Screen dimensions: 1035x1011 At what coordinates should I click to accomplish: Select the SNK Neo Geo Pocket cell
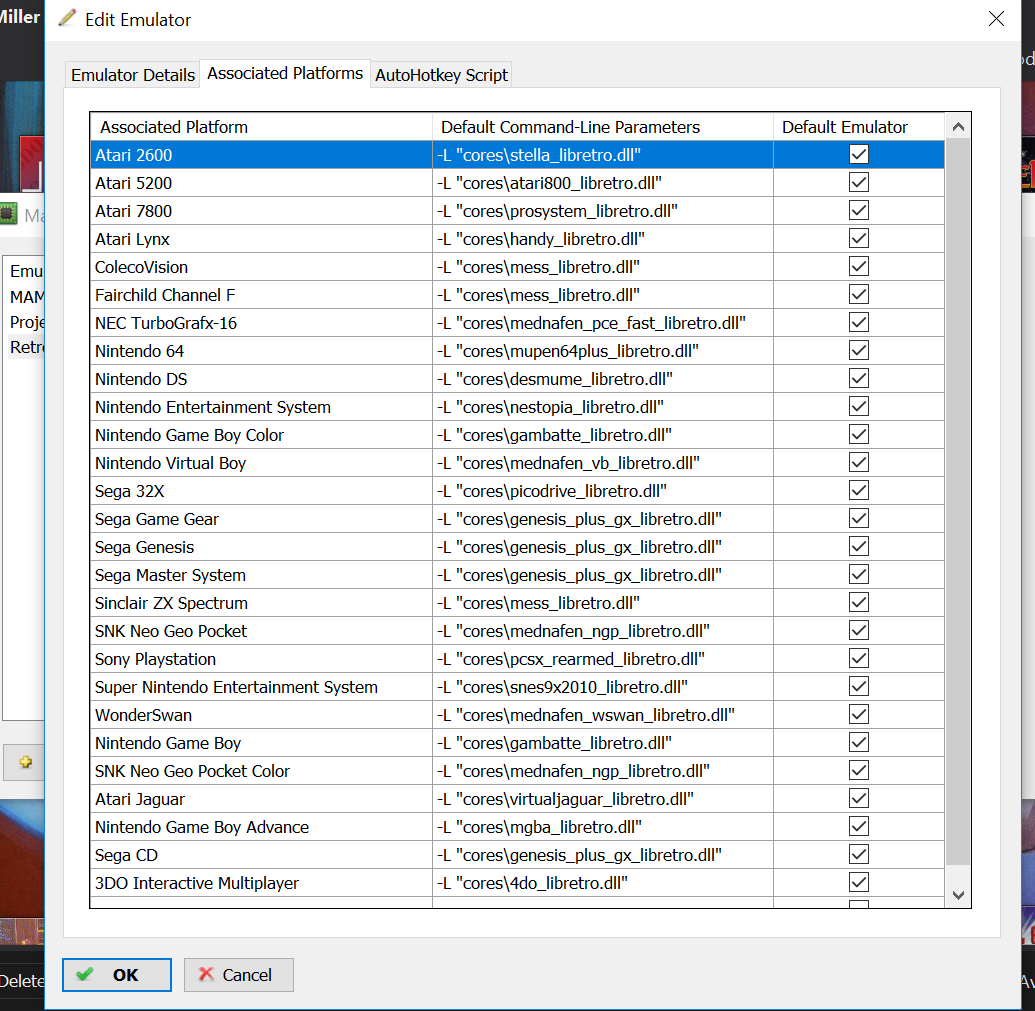point(261,631)
